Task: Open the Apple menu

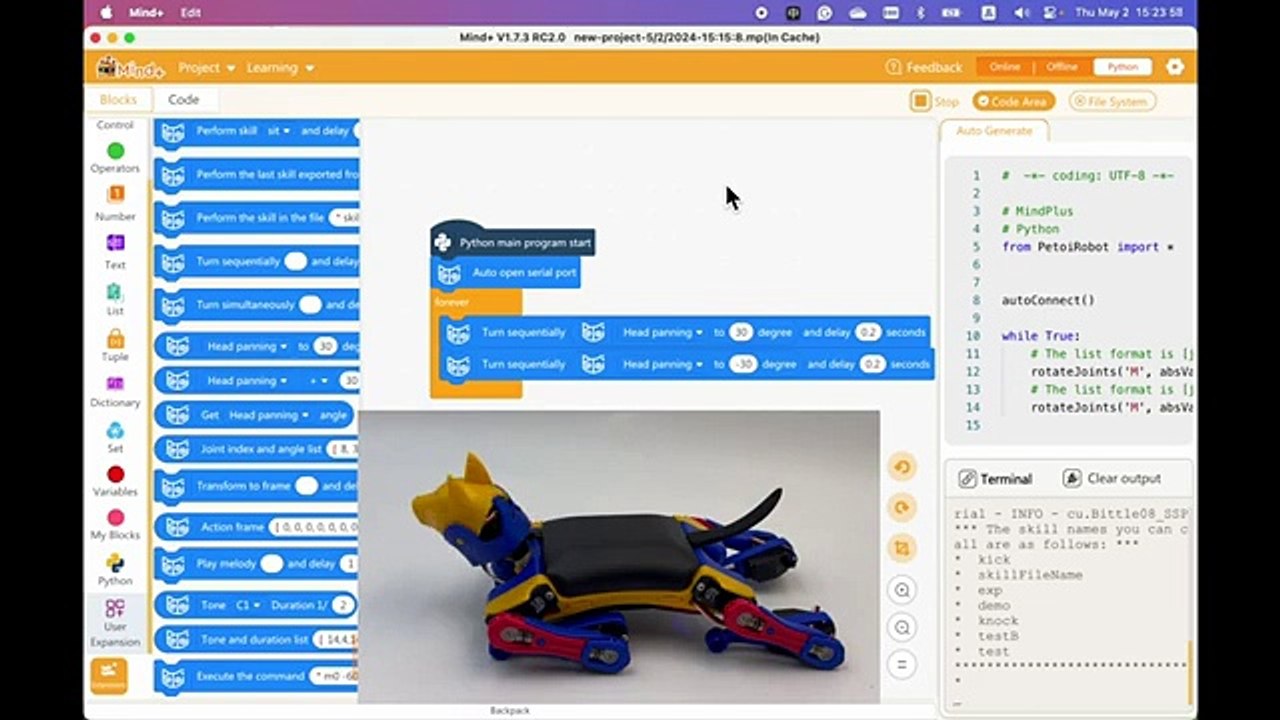Action: 106,13
